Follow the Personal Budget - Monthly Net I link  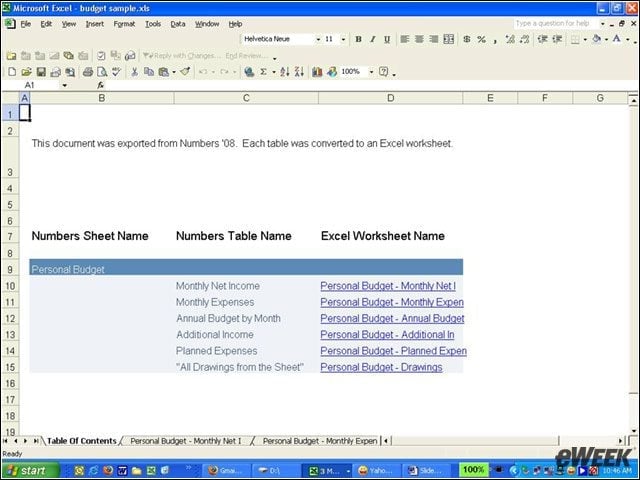pyautogui.click(x=388, y=286)
